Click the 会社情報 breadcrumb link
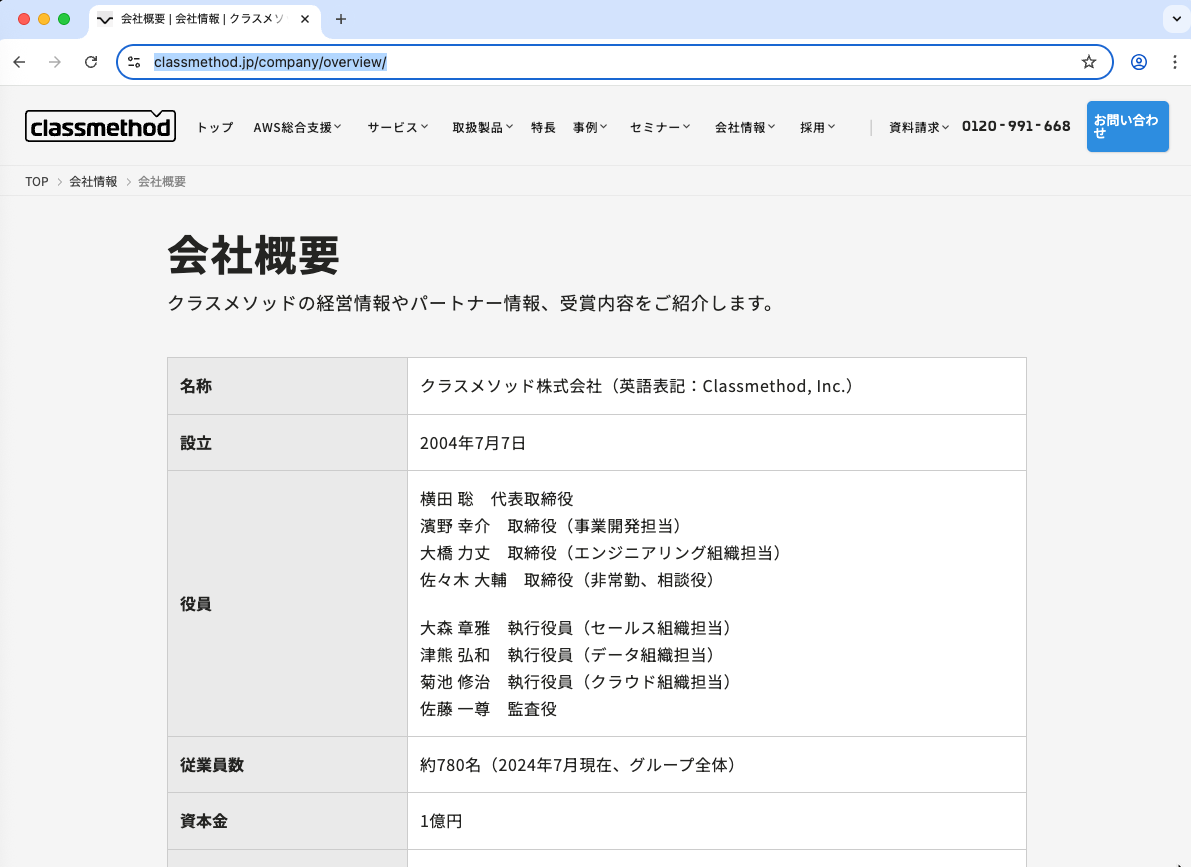The height and width of the screenshot is (867, 1191). (x=93, y=182)
